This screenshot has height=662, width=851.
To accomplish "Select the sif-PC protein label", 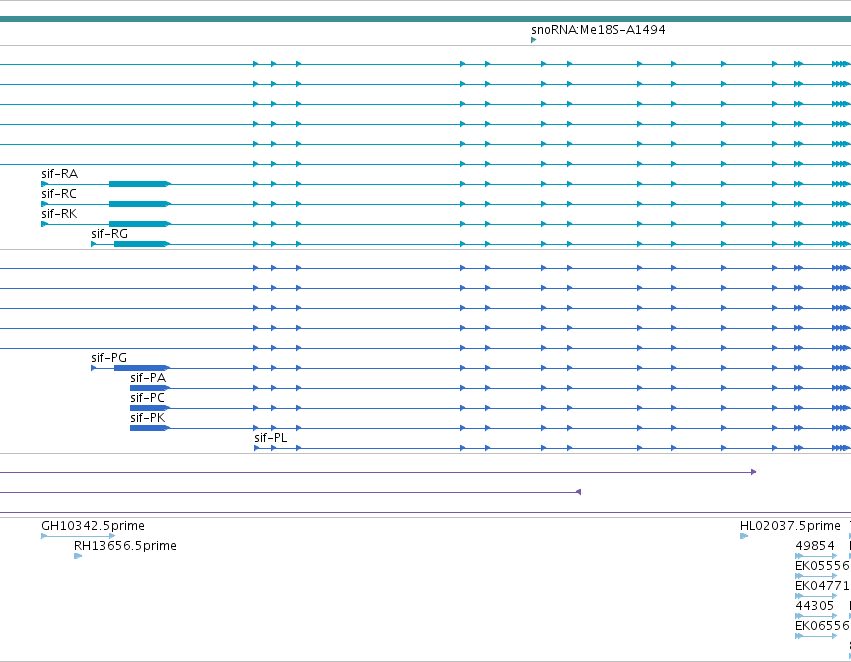I will (x=148, y=398).
